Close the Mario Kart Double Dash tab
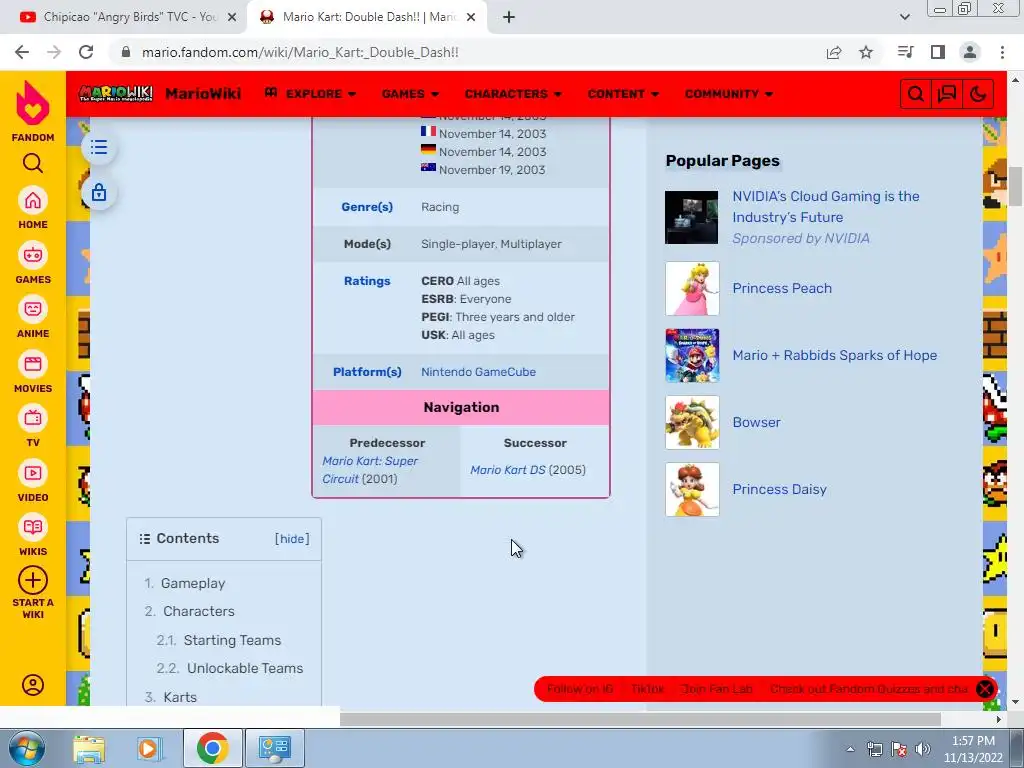The width and height of the screenshot is (1024, 768). pyautogui.click(x=472, y=18)
